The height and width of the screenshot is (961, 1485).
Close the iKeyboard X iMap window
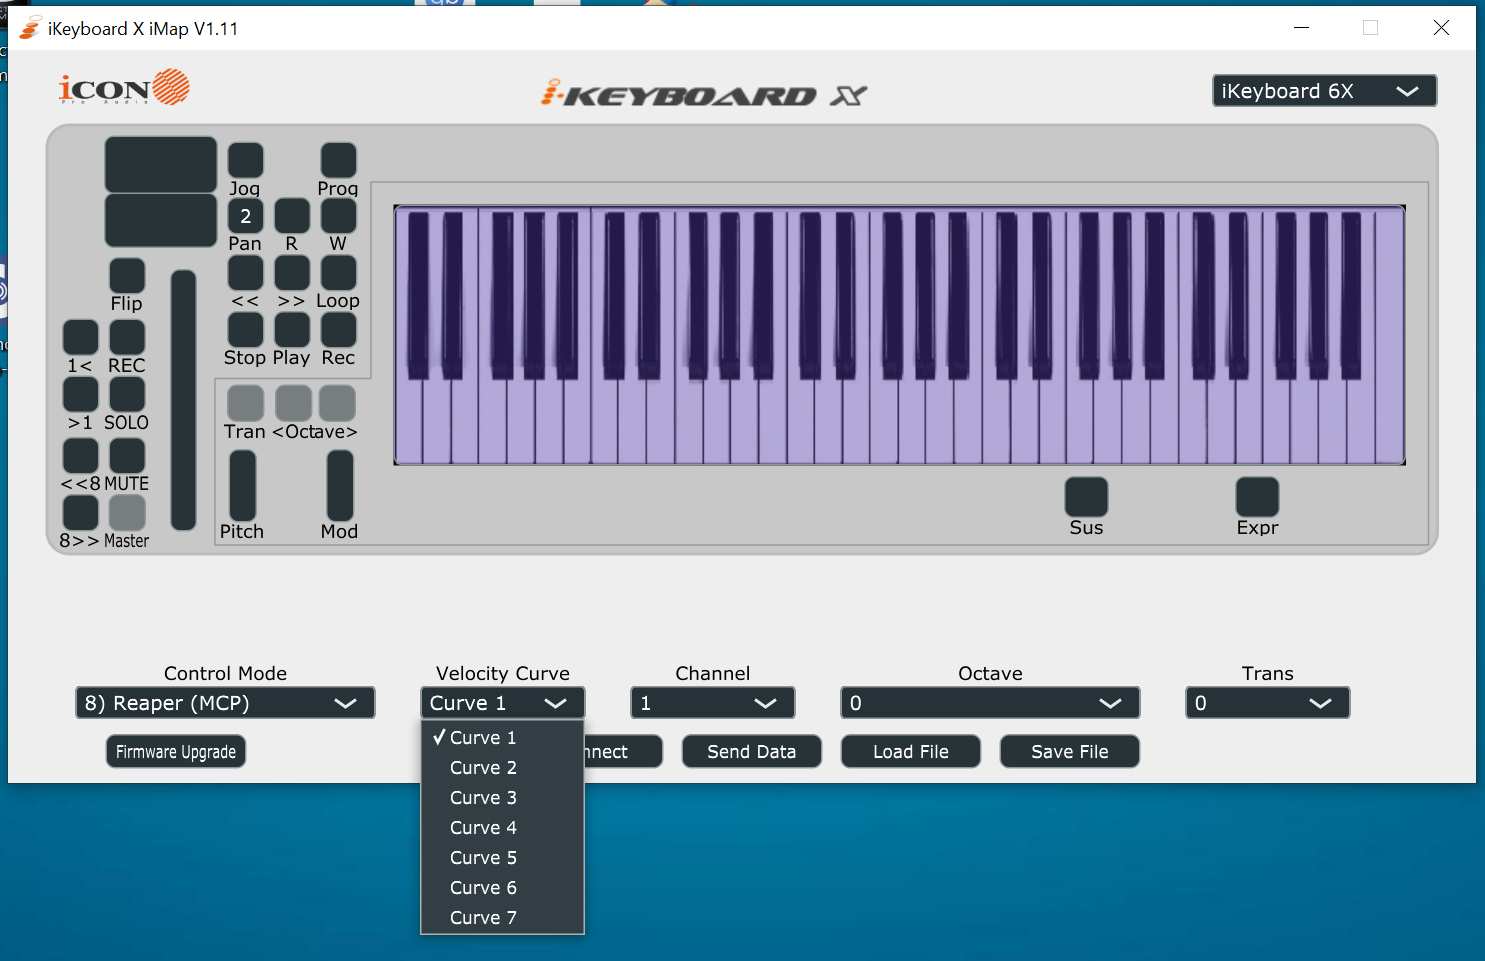click(x=1441, y=28)
